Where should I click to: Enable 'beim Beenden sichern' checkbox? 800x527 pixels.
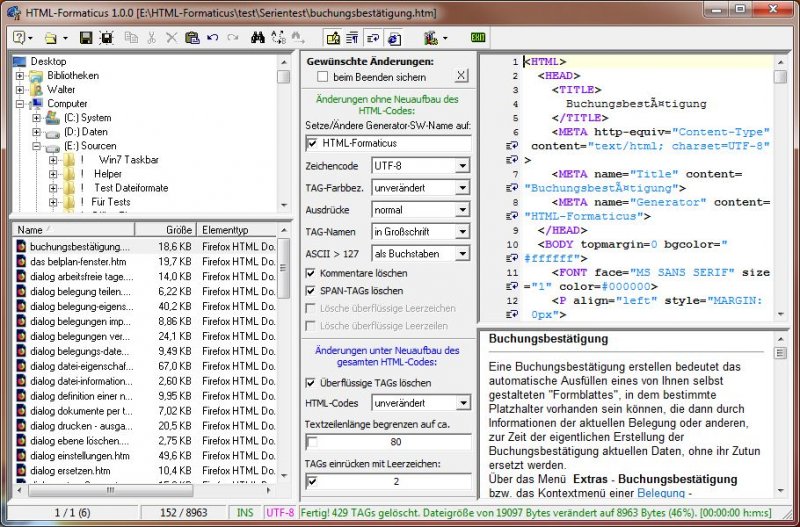coord(323,76)
